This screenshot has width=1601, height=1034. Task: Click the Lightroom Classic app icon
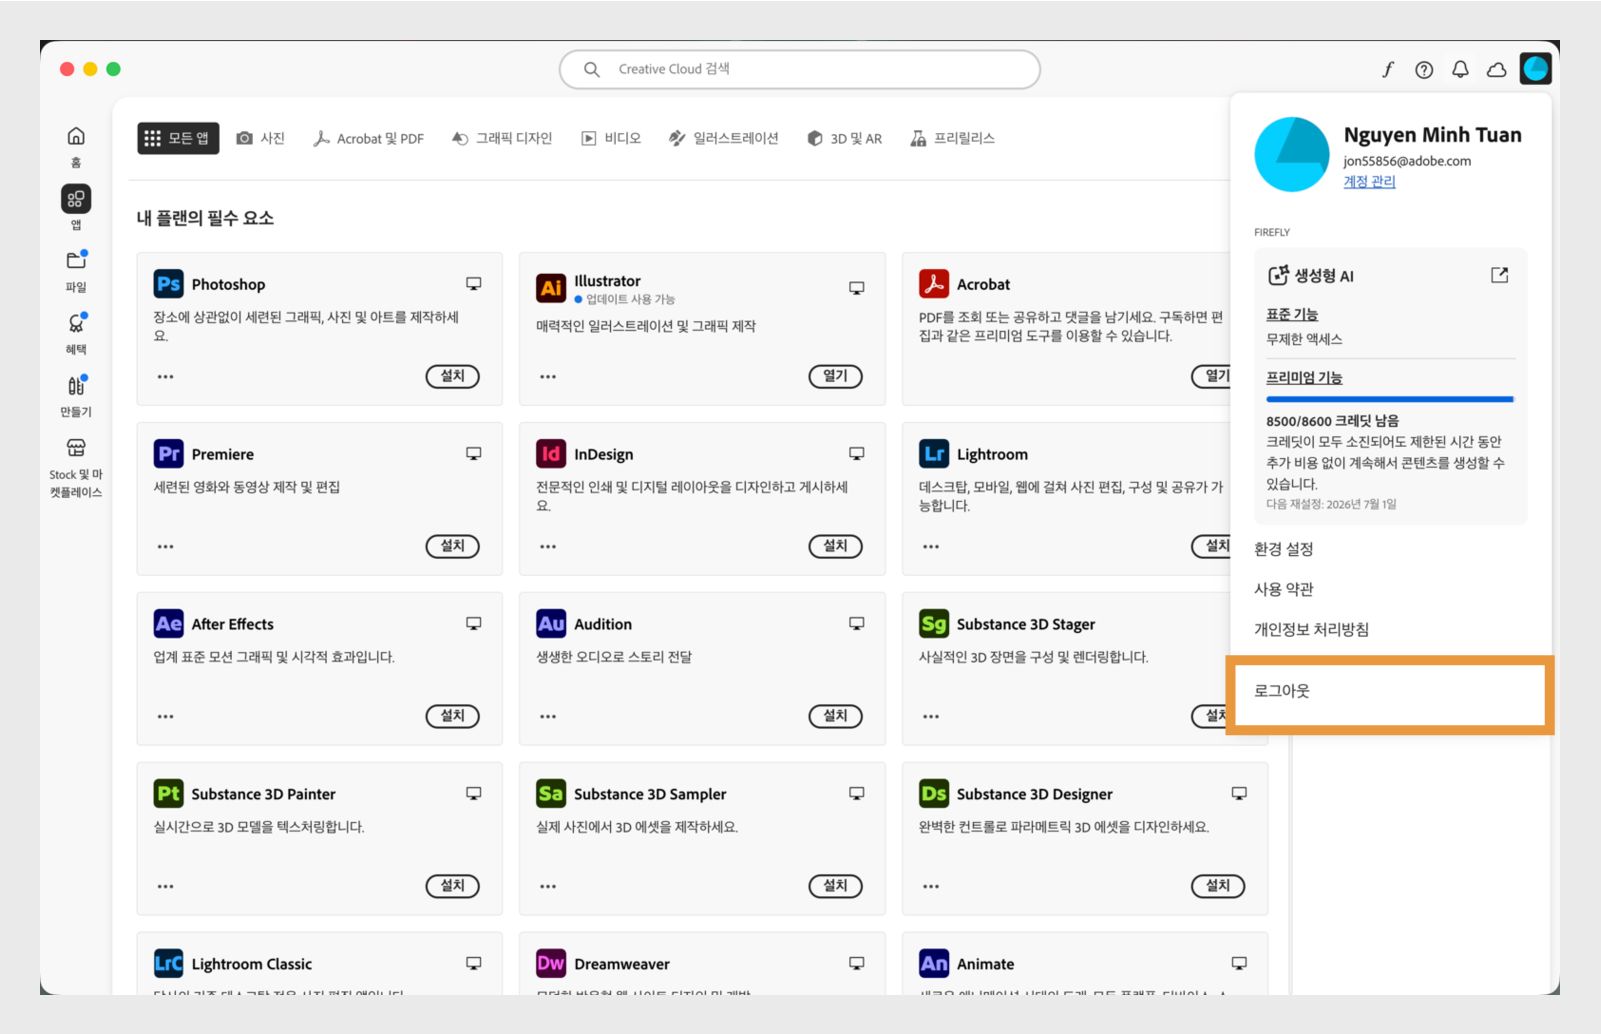pos(168,964)
